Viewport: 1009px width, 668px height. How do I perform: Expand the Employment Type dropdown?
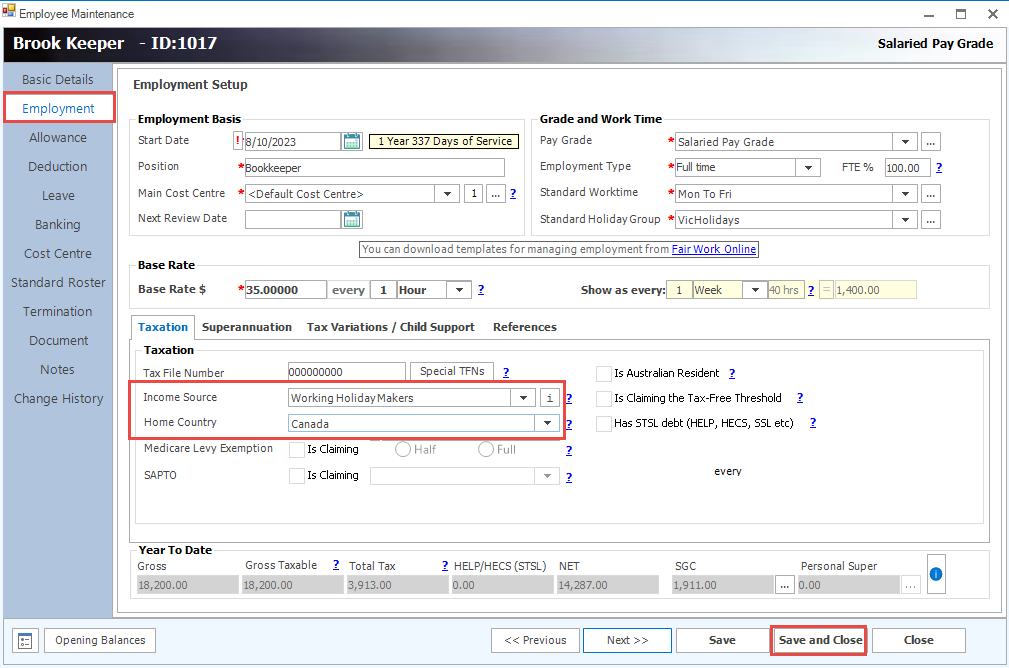tap(808, 167)
